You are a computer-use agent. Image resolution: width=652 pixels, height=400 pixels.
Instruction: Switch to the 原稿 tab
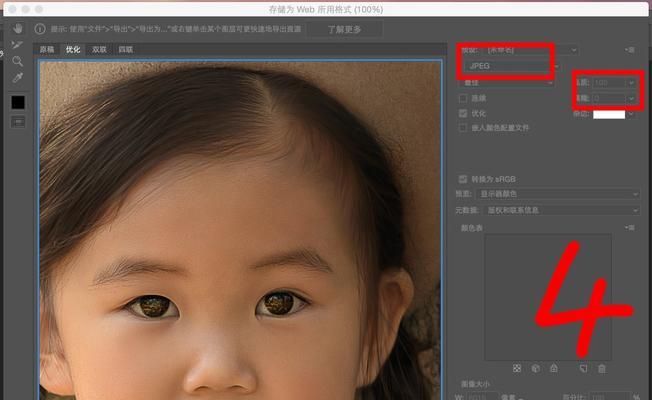[47, 49]
